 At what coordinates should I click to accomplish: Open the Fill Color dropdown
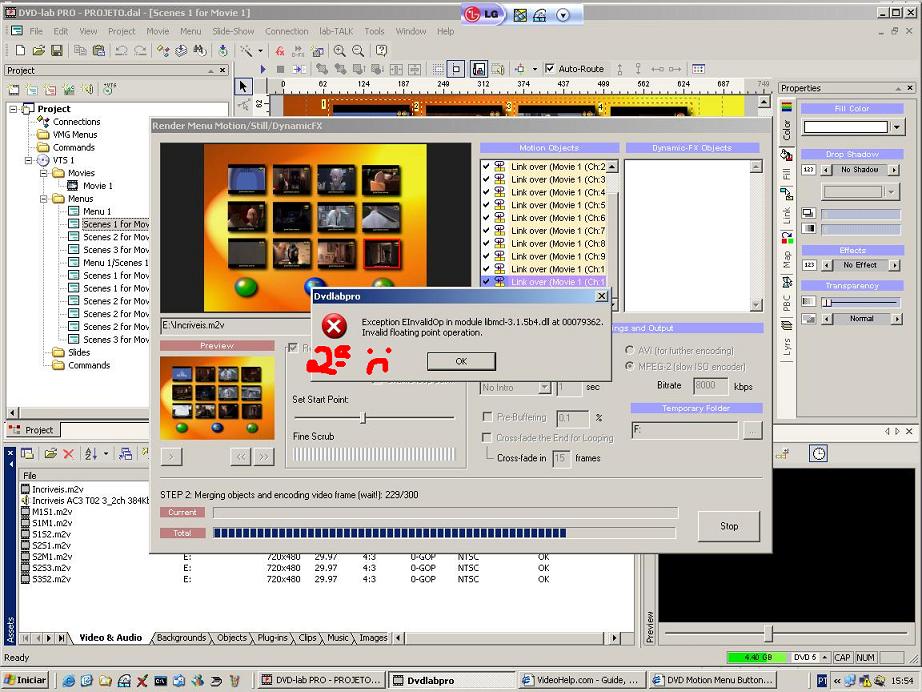click(x=896, y=126)
